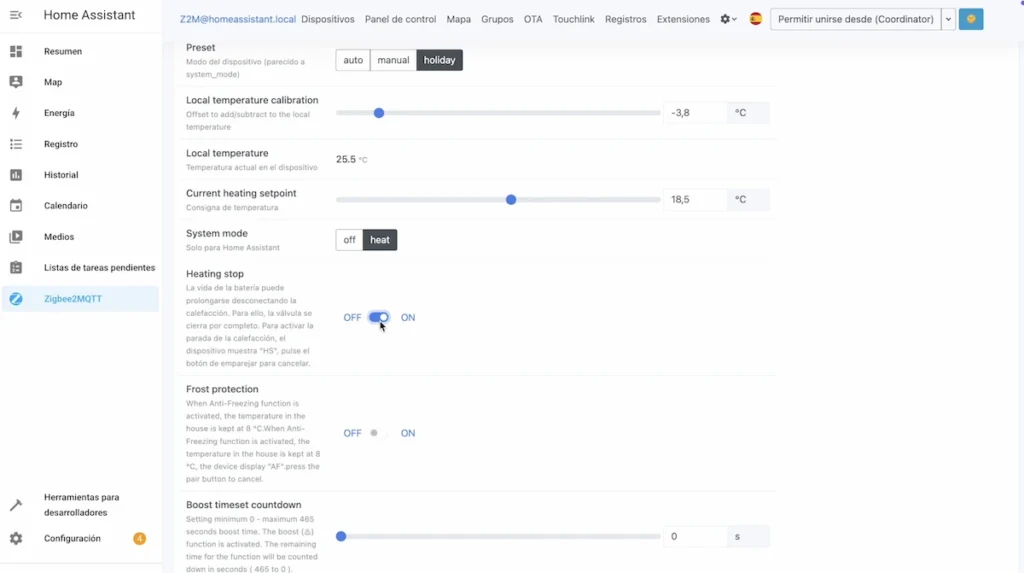The image size is (1024, 573).
Task: Open the Medios media icon
Action: [16, 237]
